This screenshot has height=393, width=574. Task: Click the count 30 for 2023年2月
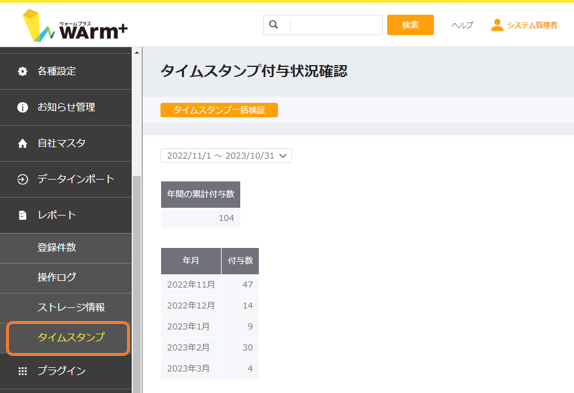[x=247, y=348]
